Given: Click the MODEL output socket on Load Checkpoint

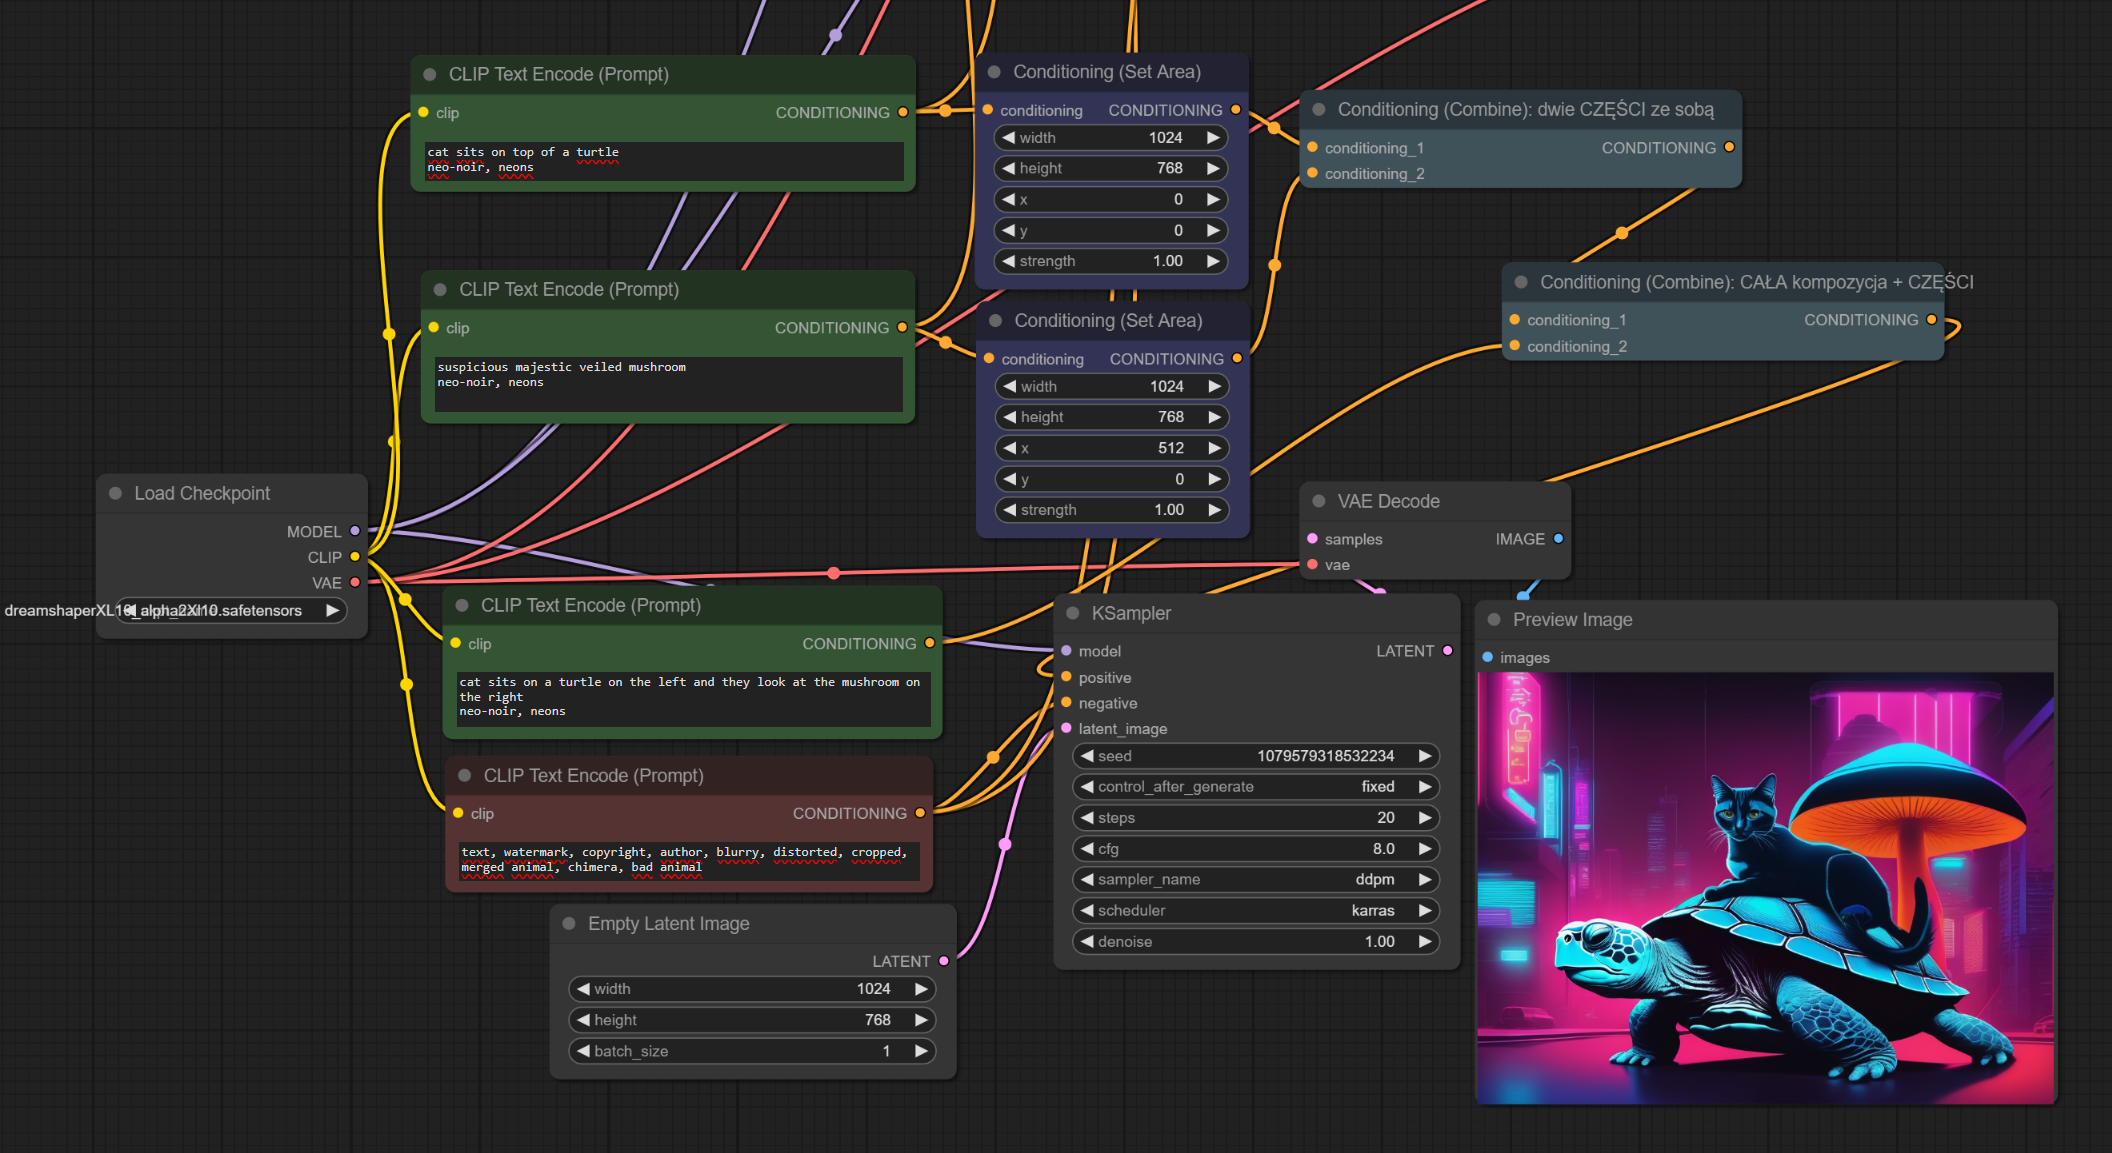Looking at the screenshot, I should tap(355, 531).
